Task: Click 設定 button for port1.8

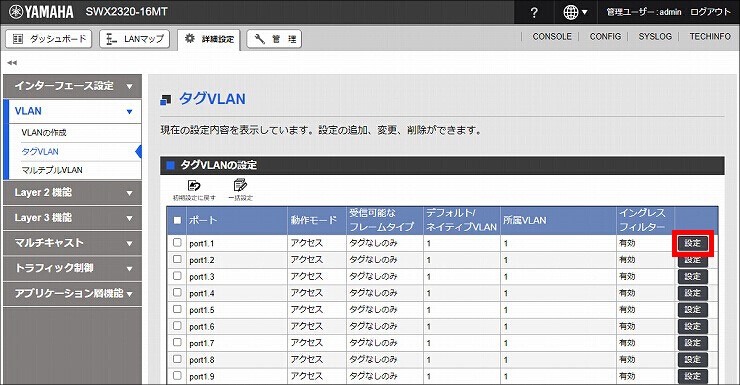Action: [x=693, y=360]
